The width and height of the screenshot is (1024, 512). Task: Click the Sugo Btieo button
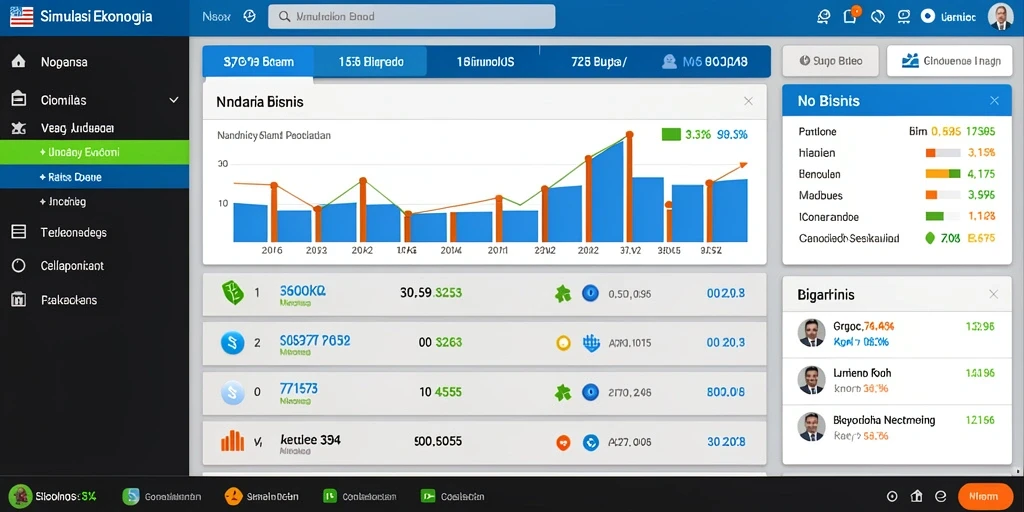click(831, 61)
